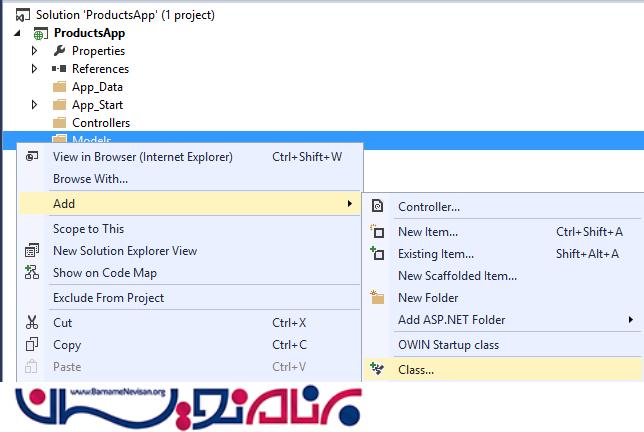Click the New Solution Explorer View icon
This screenshot has width=644, height=432.
coord(32,251)
